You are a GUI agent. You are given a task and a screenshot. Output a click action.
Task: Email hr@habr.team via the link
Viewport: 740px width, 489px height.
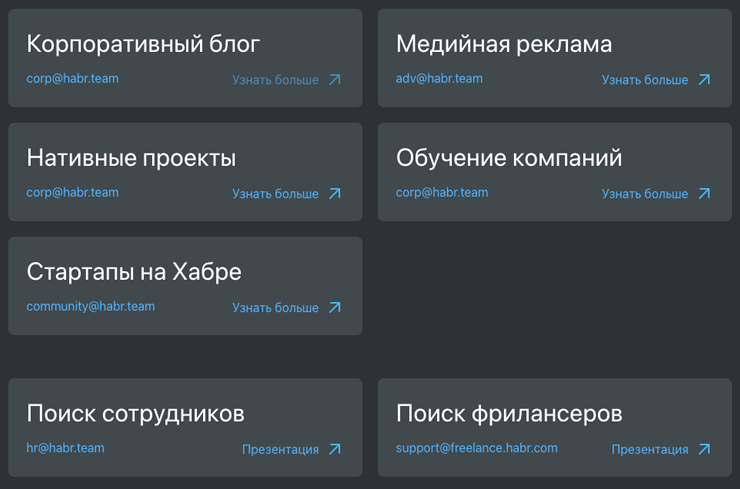coord(65,448)
